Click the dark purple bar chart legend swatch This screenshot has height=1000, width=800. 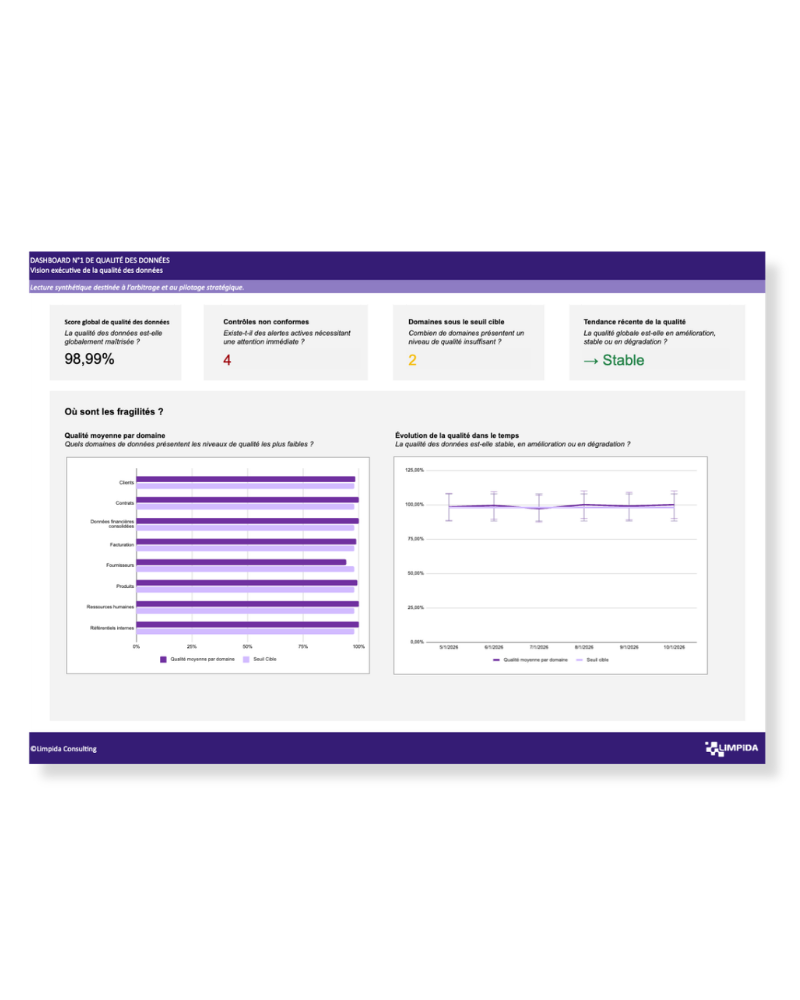[x=163, y=659]
